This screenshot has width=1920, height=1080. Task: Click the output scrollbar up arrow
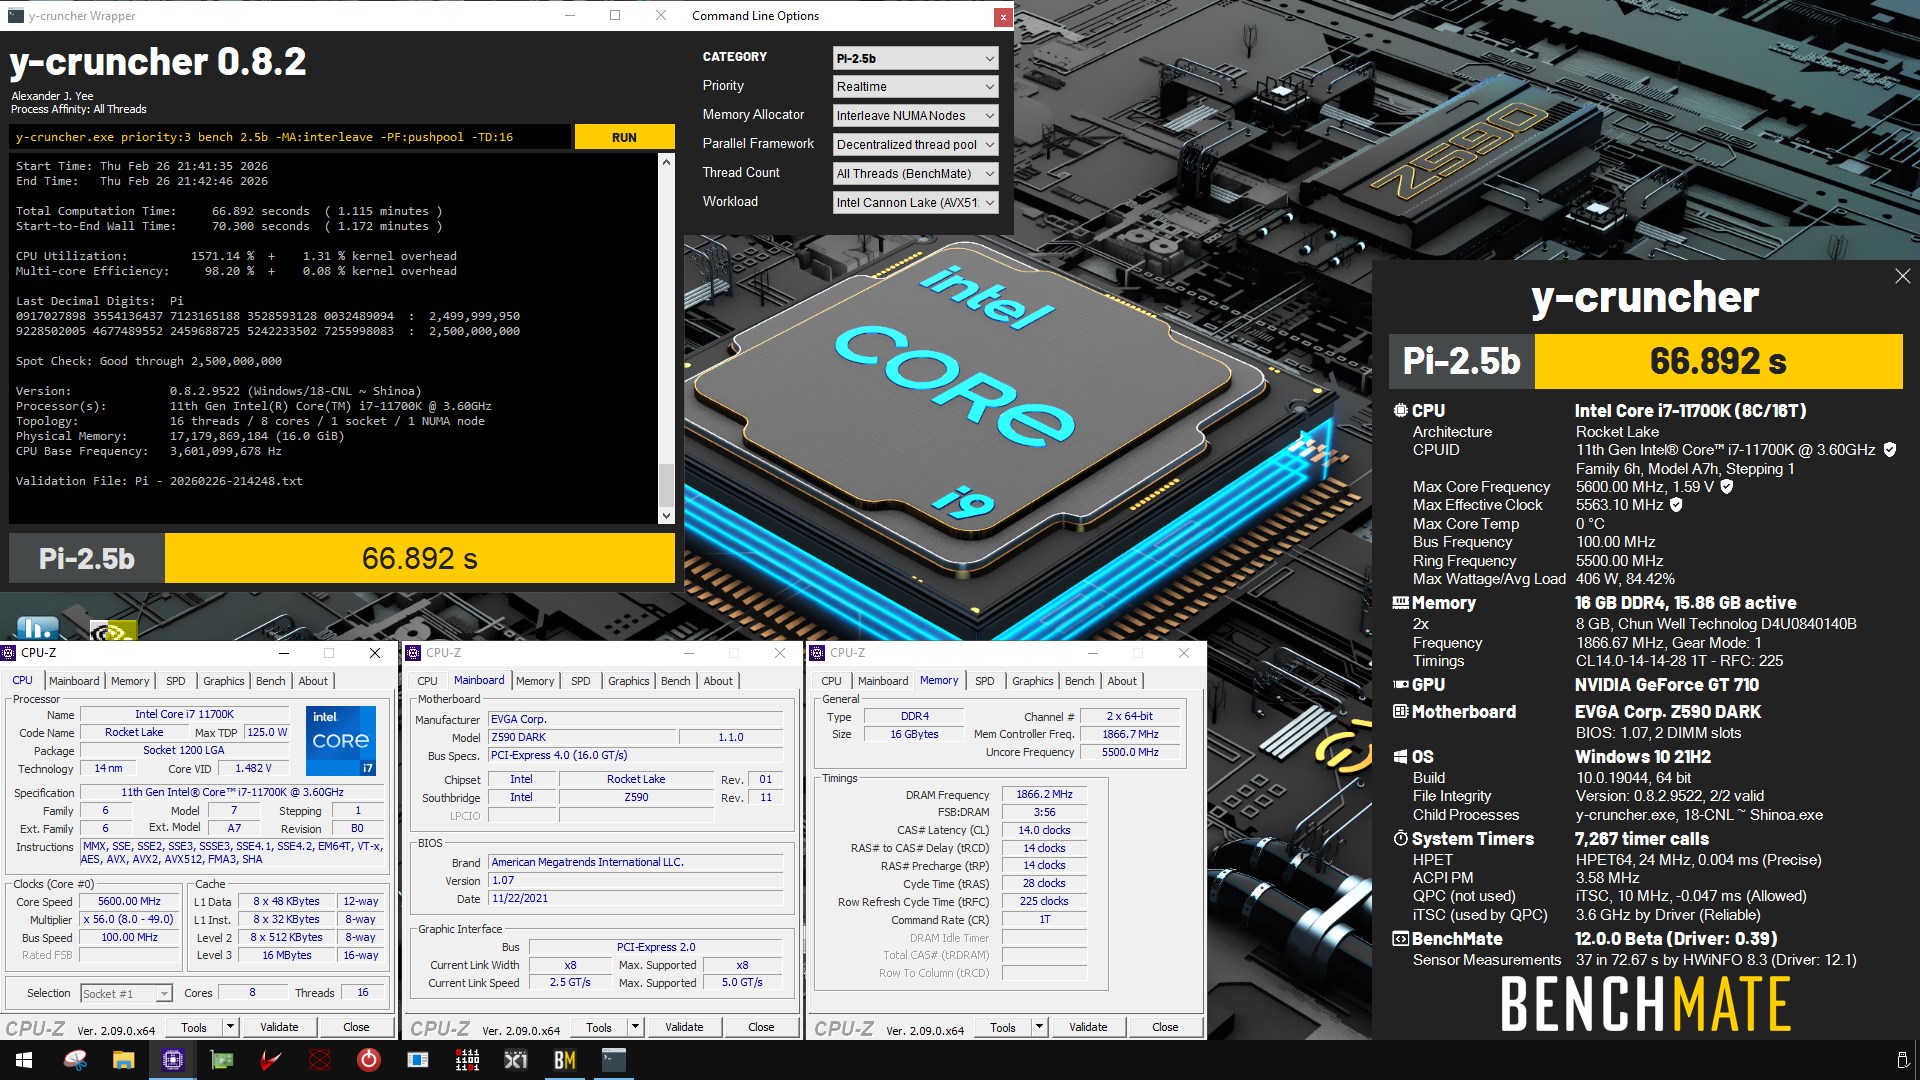tap(666, 161)
